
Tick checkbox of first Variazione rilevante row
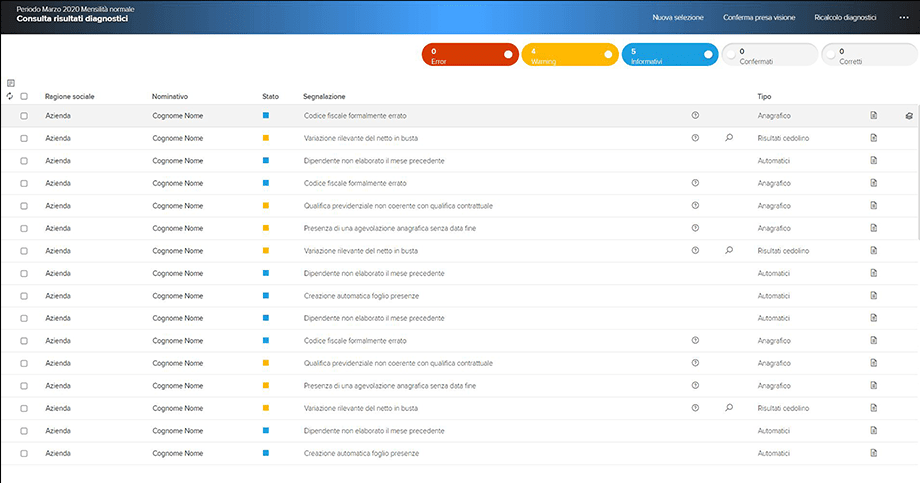(x=24, y=138)
